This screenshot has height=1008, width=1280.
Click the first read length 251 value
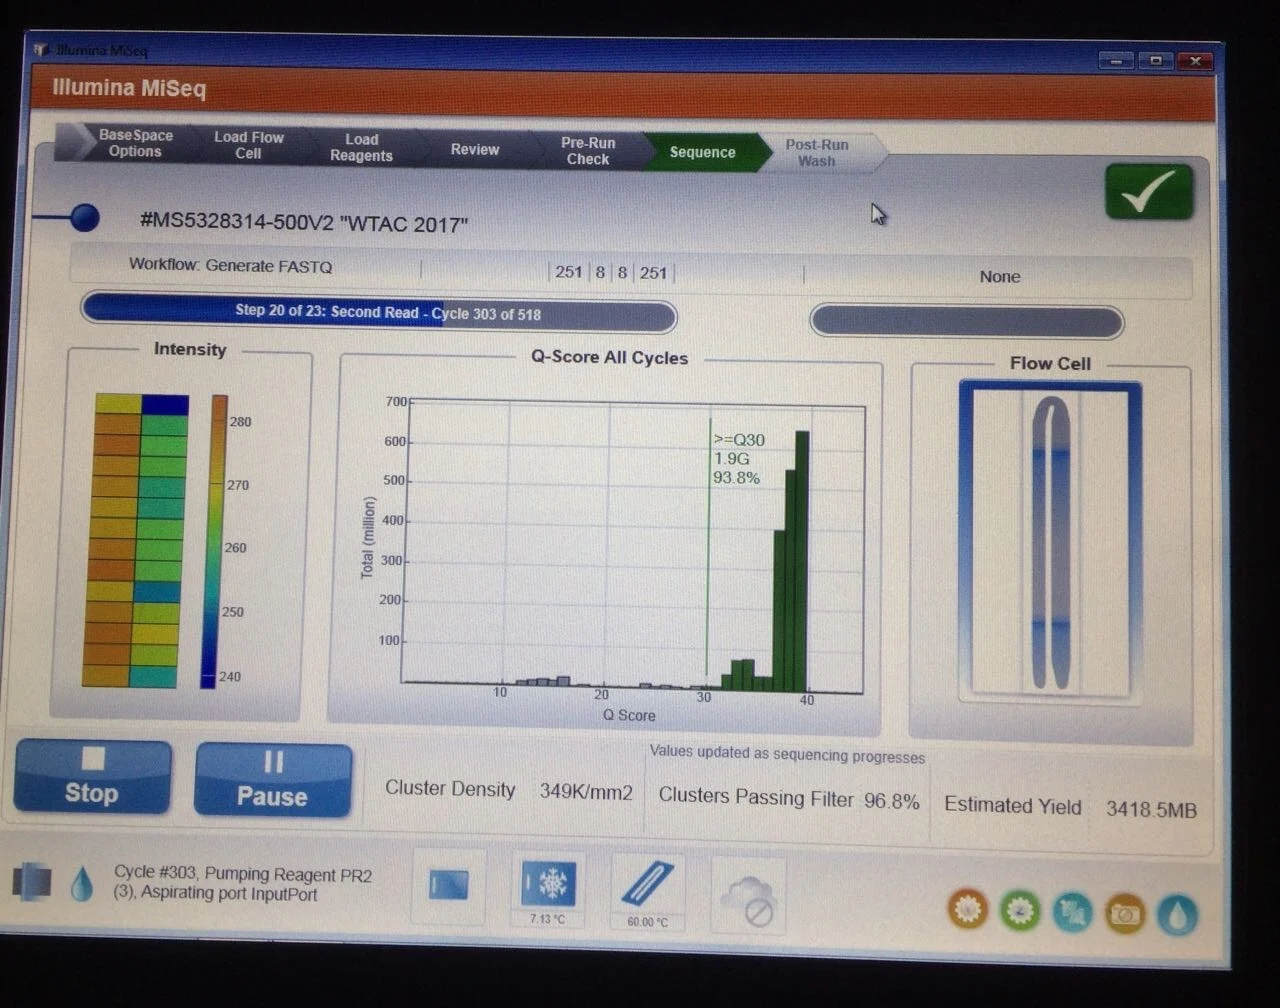[569, 272]
